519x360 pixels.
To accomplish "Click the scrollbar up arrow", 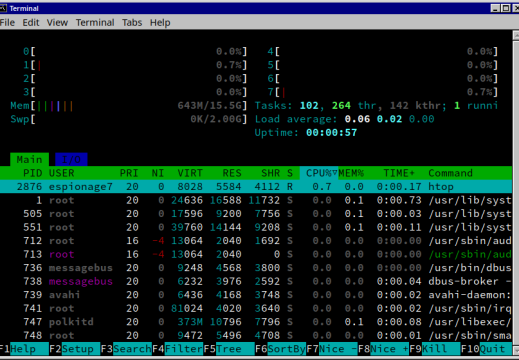I will coord(516,35).
